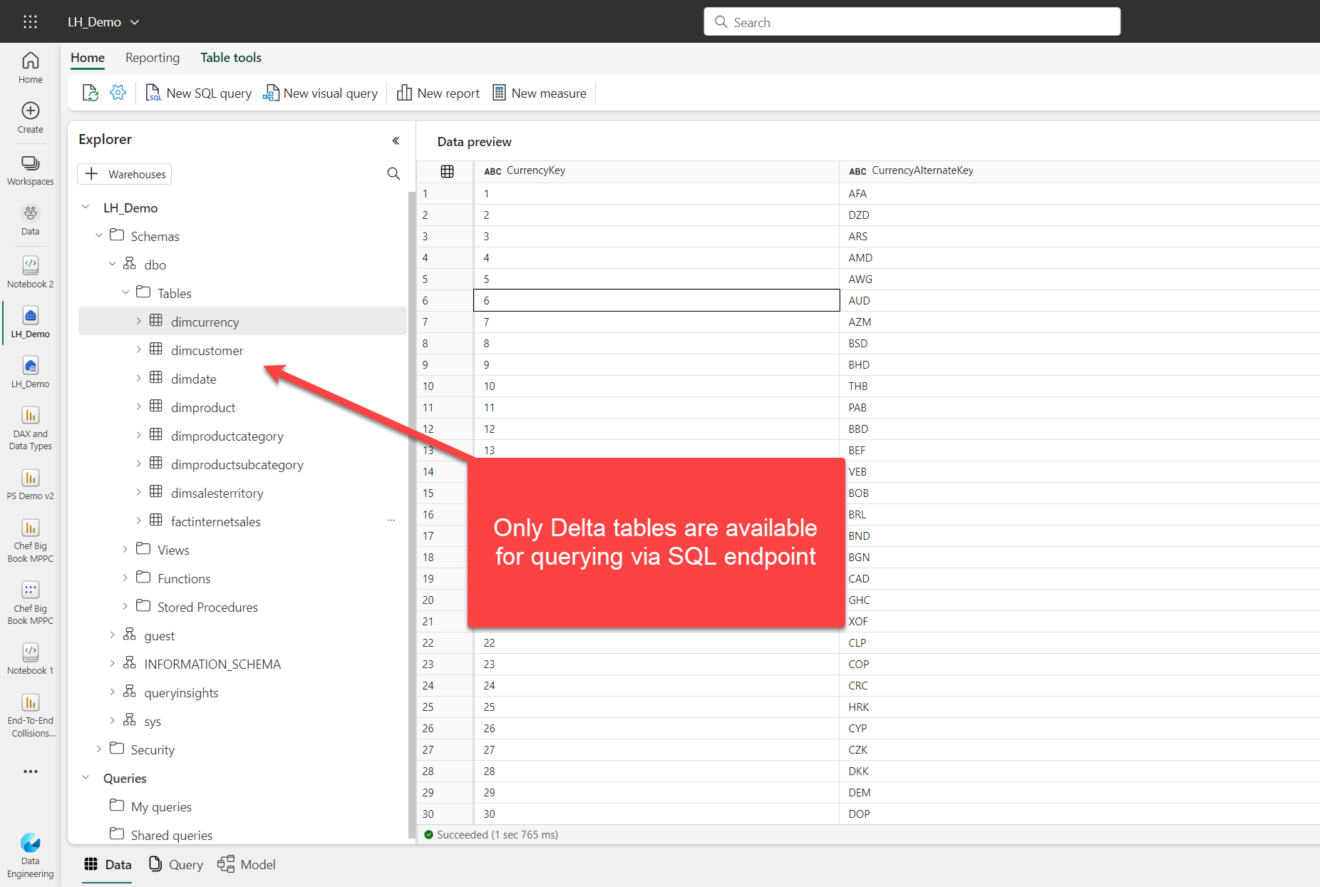Click the table grid icon in preview header
1320x887 pixels.
[x=447, y=171]
